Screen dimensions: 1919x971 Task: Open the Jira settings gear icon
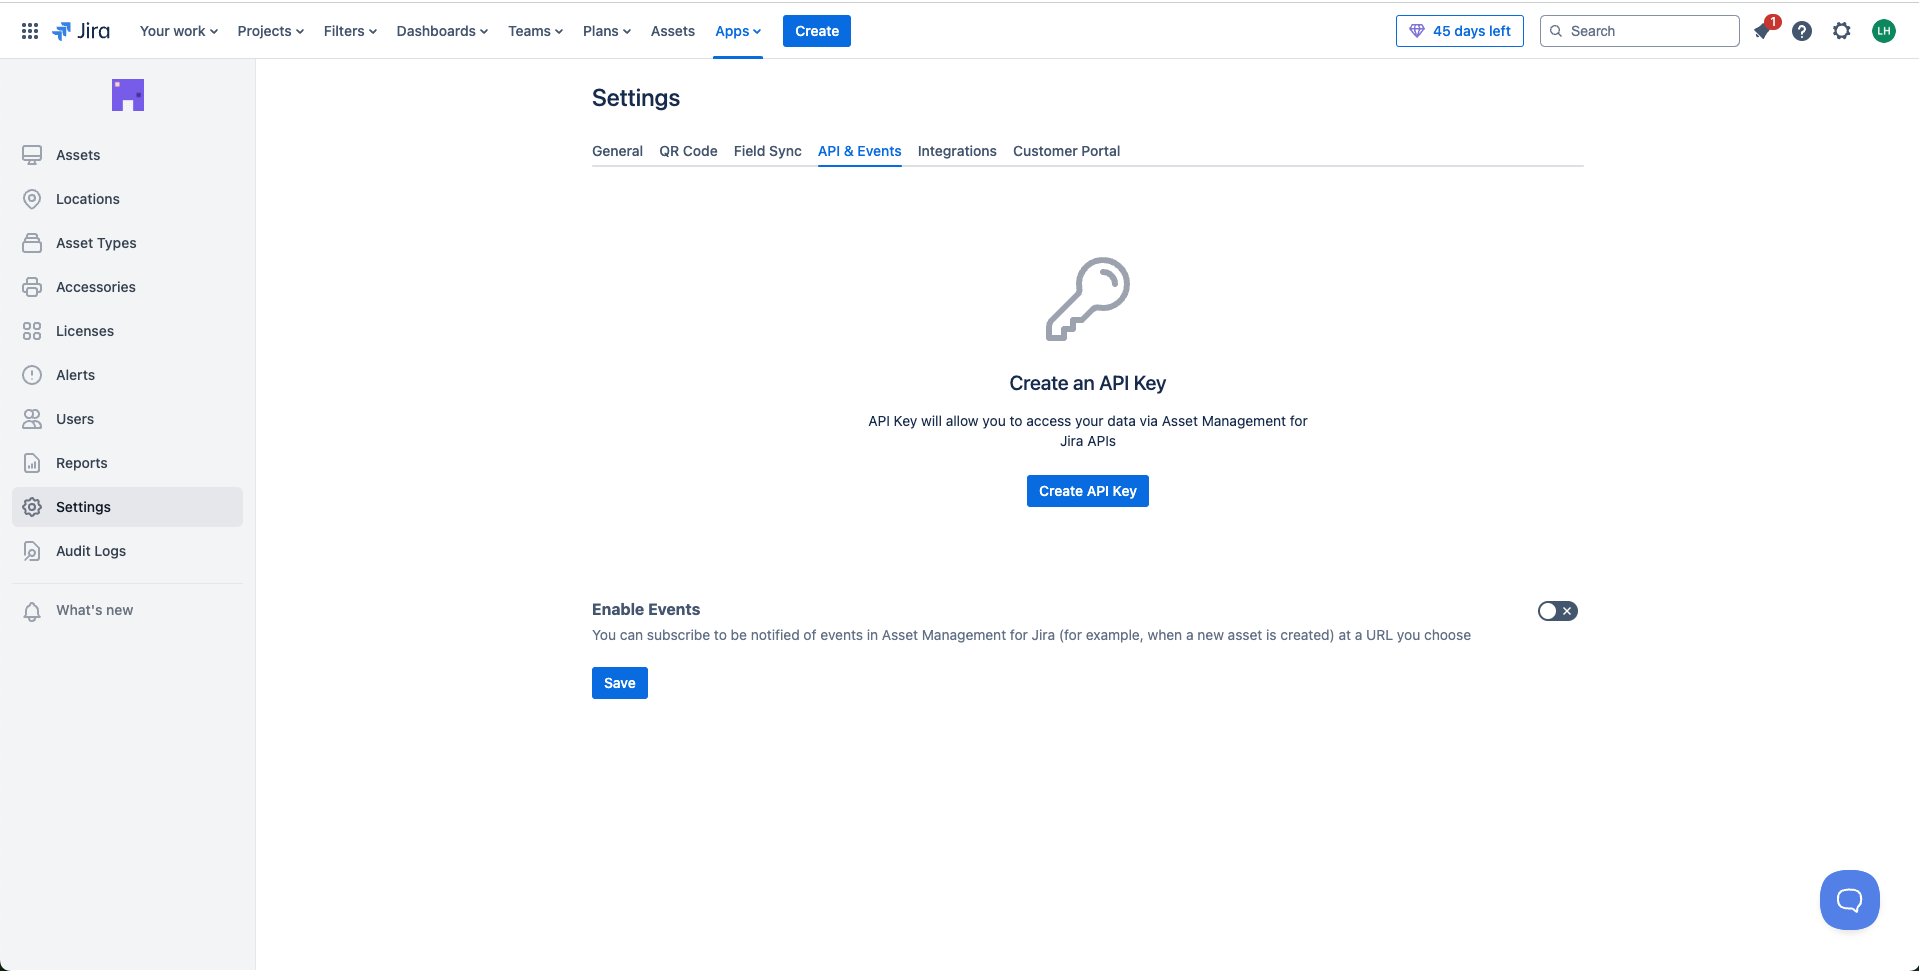1842,31
